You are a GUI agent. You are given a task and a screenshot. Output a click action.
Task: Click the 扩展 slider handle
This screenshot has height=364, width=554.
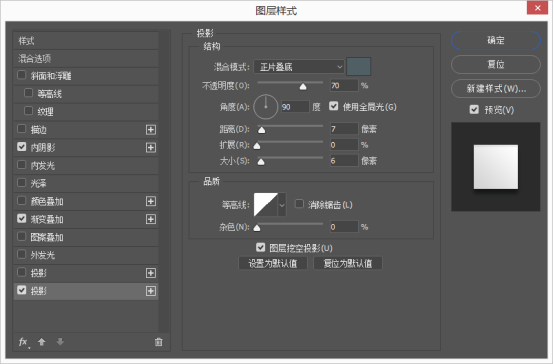click(257, 146)
